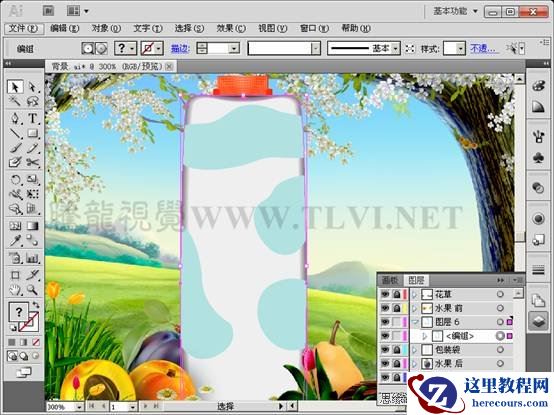This screenshot has height=415, width=554.
Task: Select the Artboard tool
Action: (x=15, y=275)
